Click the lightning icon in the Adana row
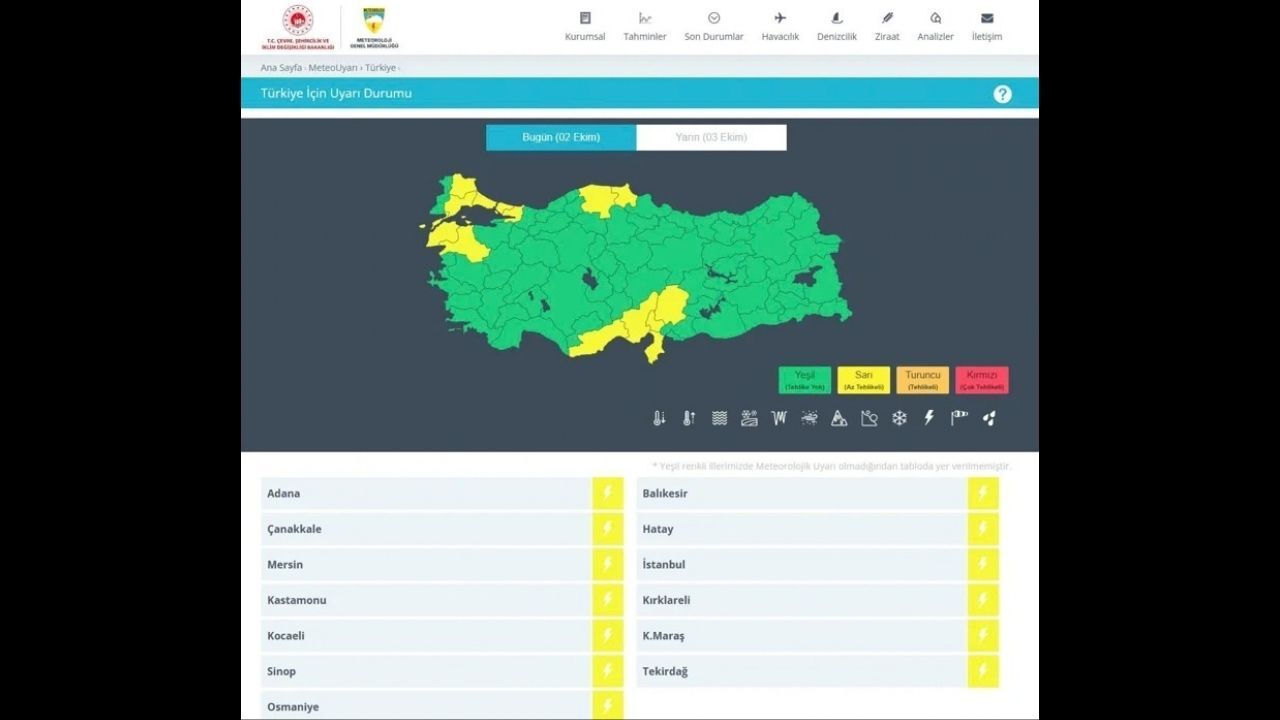The width and height of the screenshot is (1280, 720). [607, 493]
